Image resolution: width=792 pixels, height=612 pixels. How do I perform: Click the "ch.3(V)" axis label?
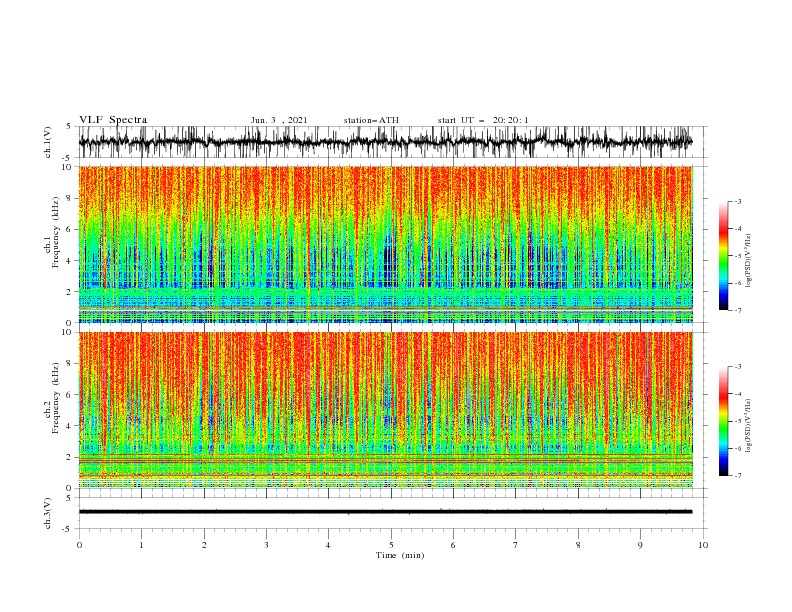click(48, 513)
